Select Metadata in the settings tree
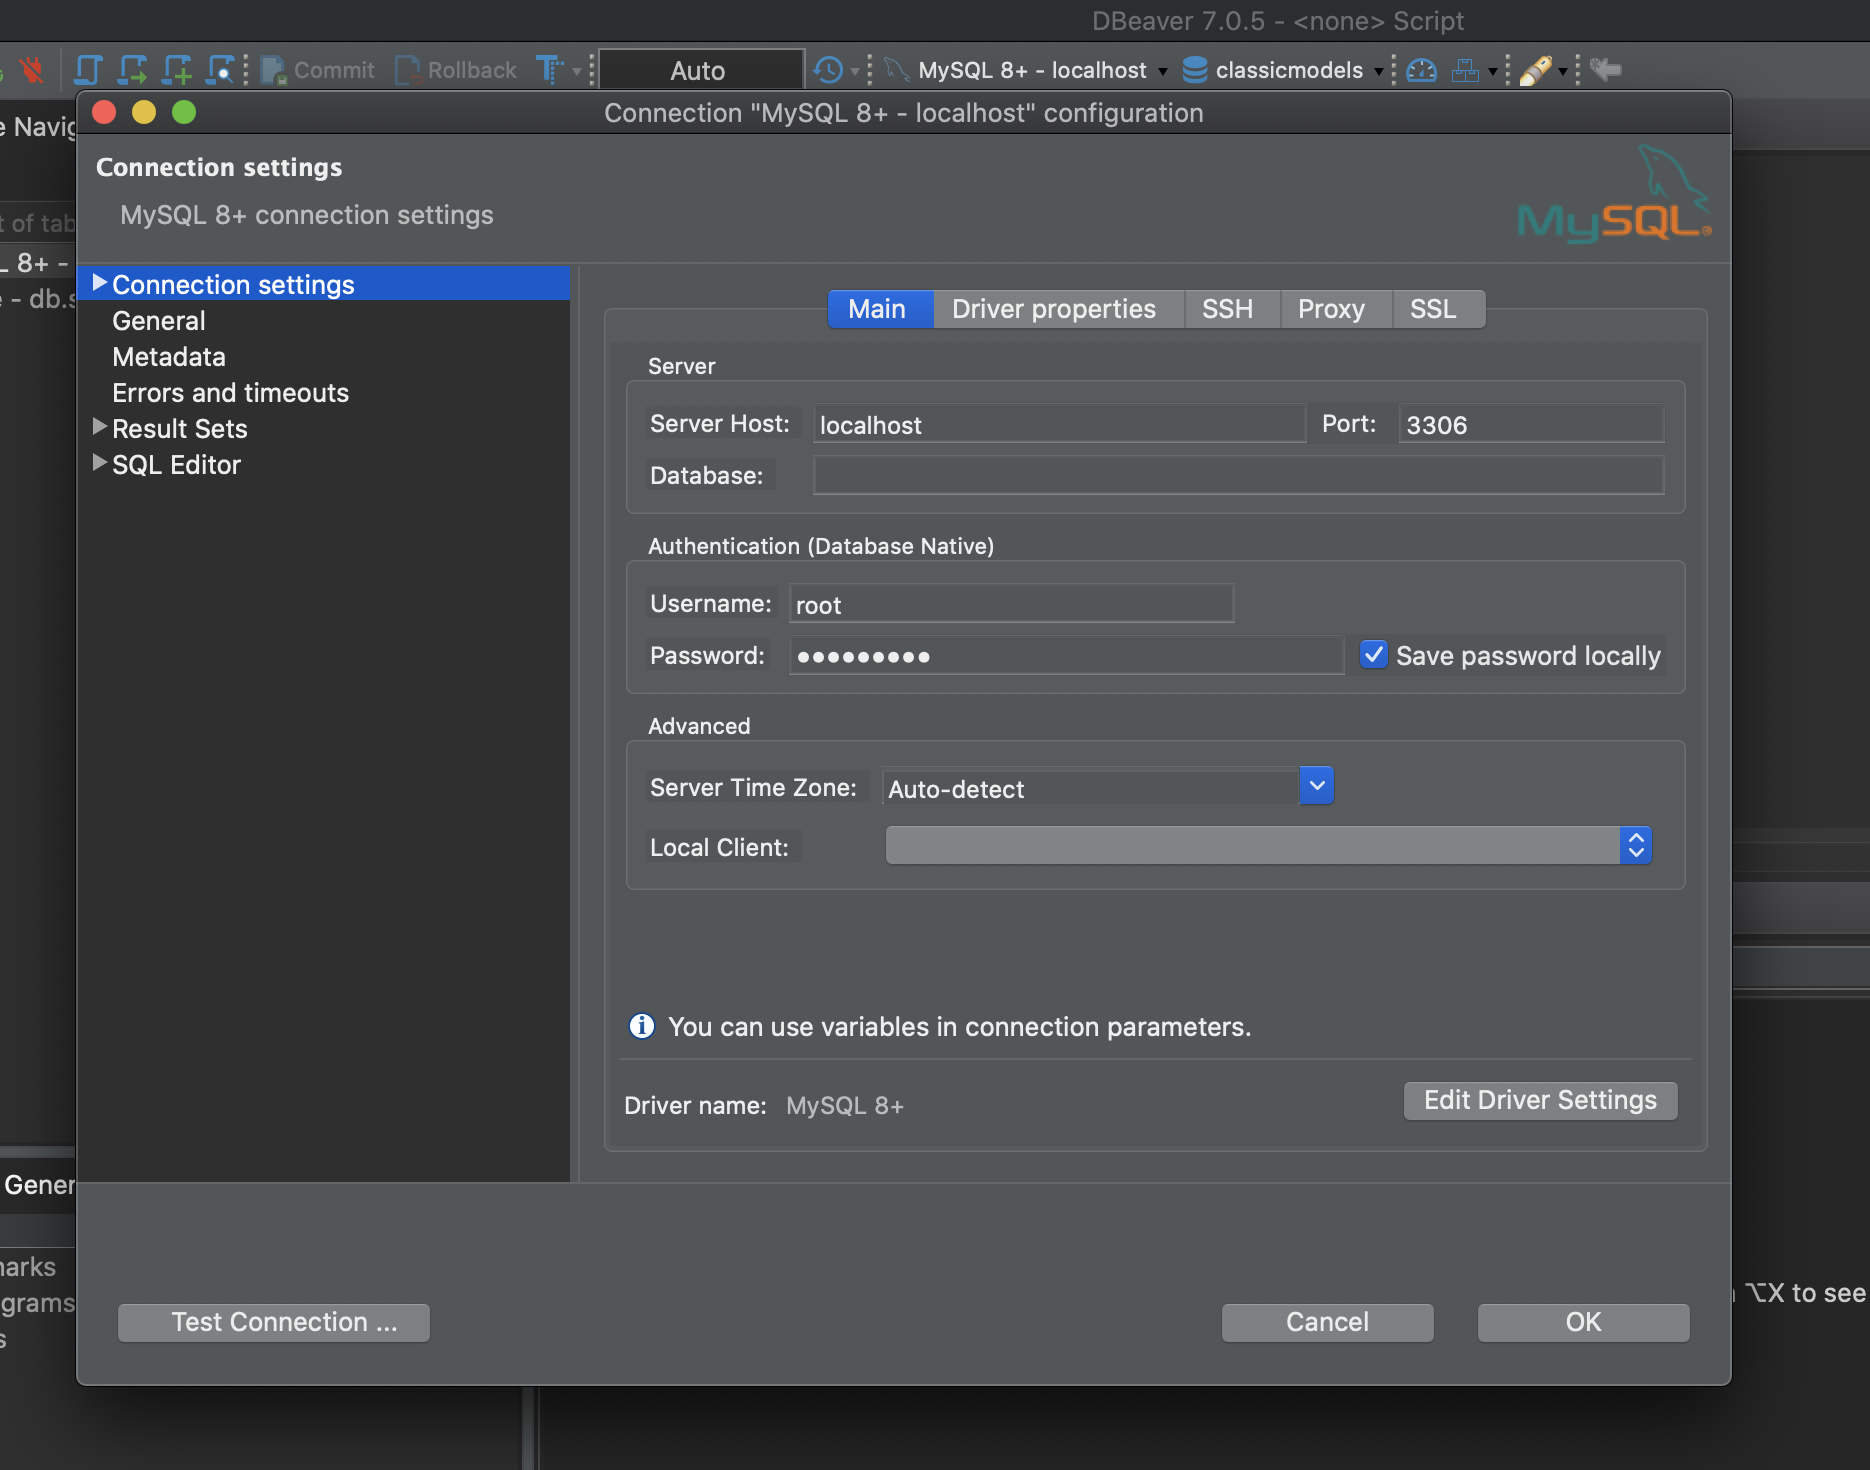 (x=169, y=357)
